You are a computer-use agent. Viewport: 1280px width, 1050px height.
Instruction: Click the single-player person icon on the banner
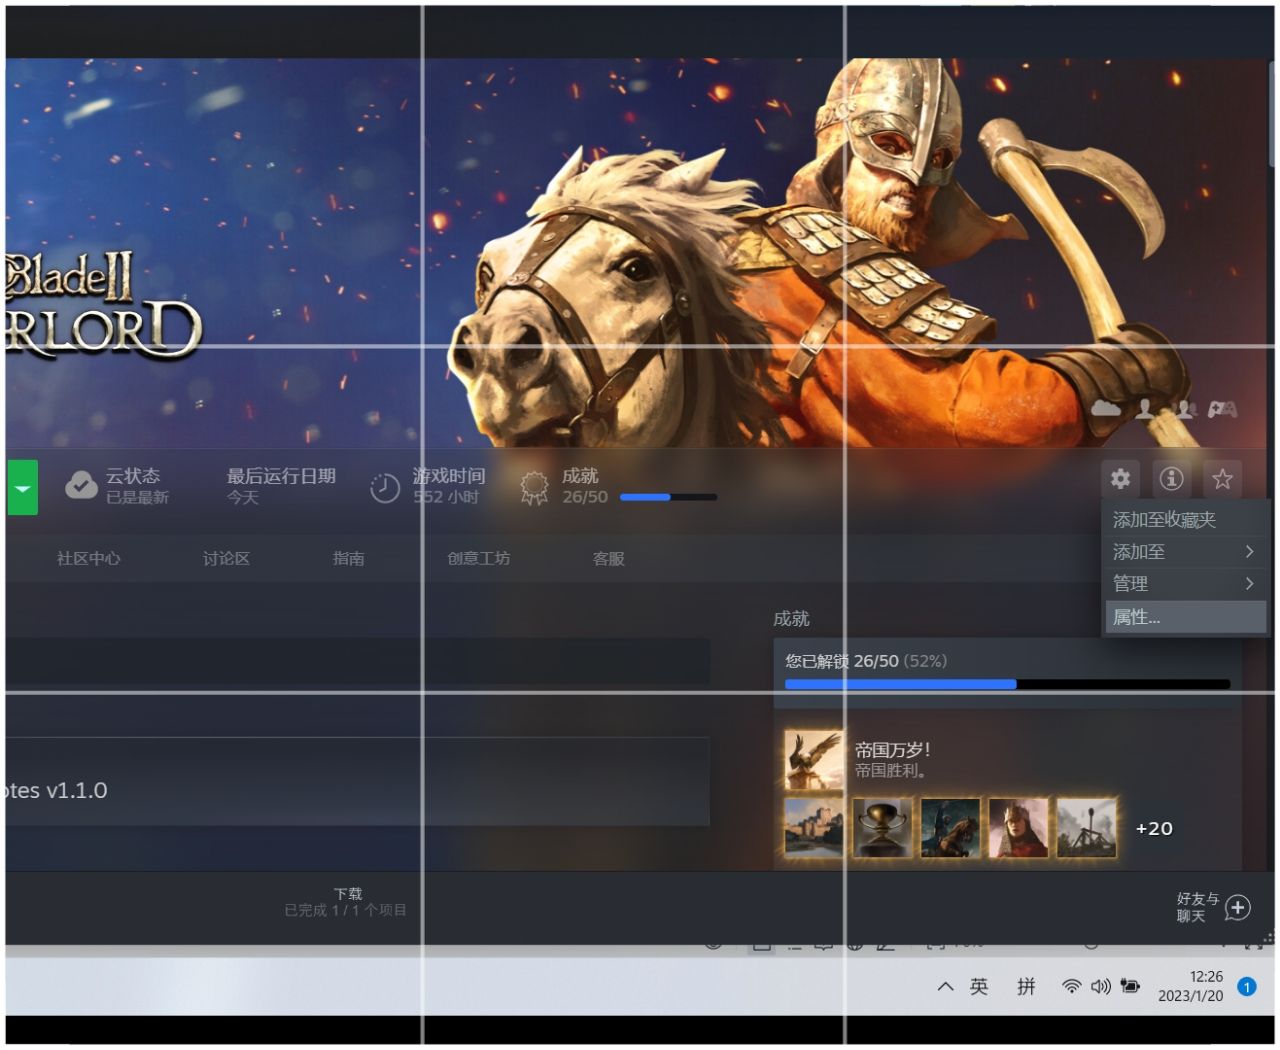coord(1145,408)
